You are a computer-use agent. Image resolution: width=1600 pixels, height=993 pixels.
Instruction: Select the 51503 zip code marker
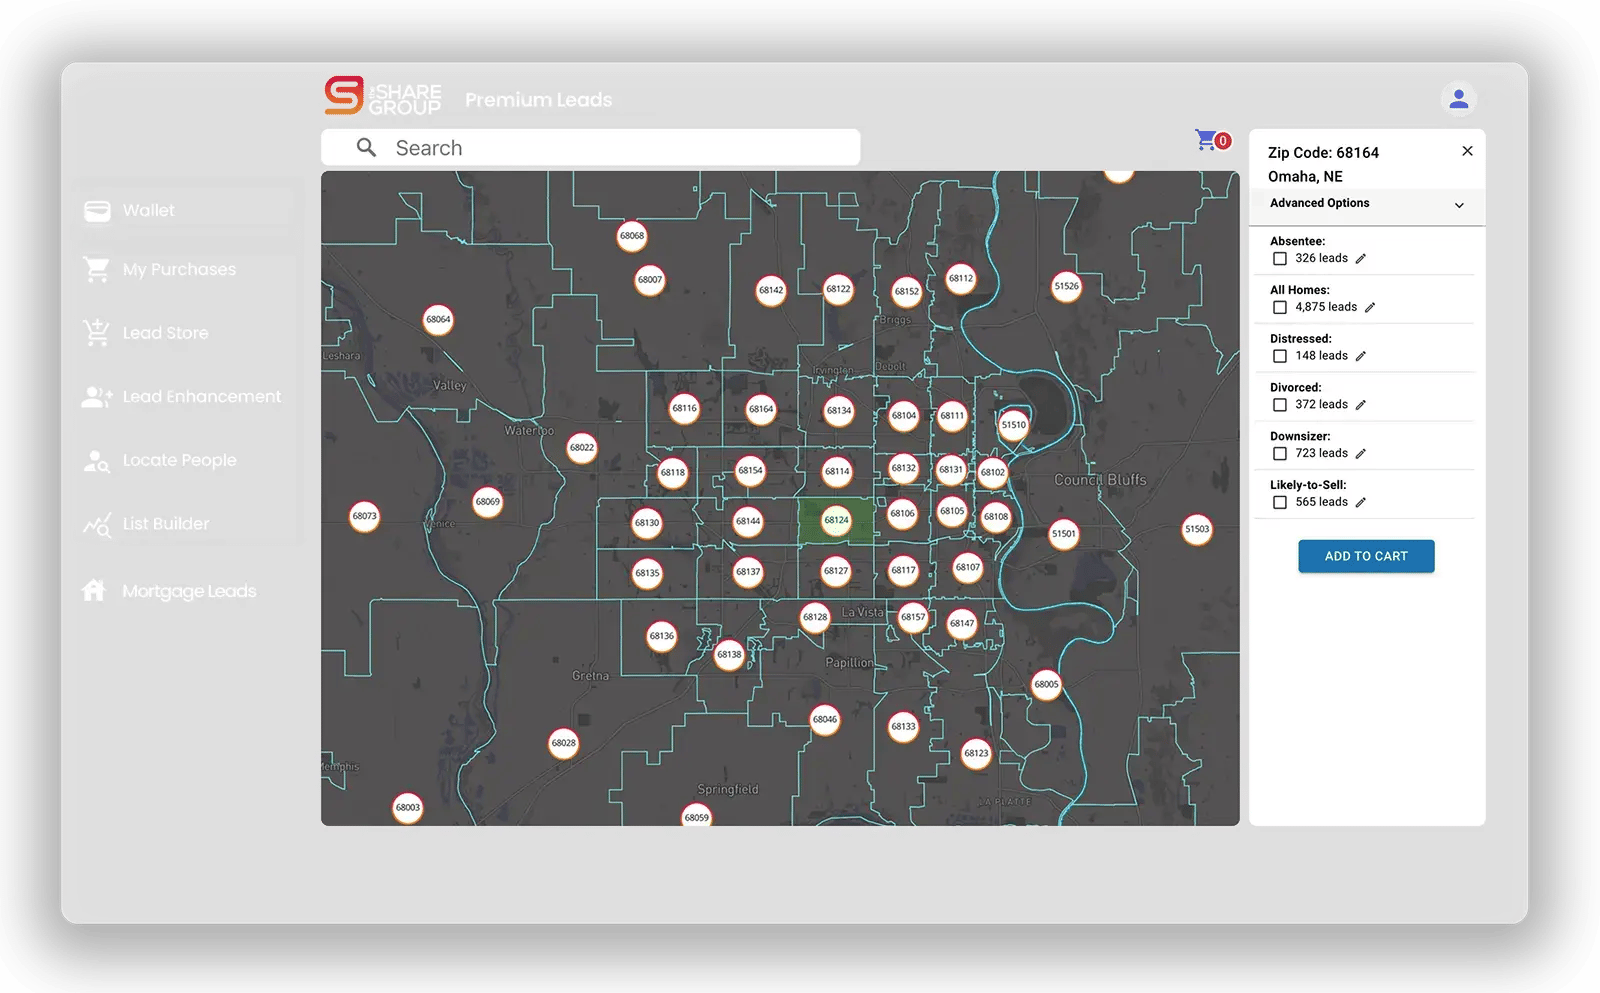pyautogui.click(x=1197, y=529)
